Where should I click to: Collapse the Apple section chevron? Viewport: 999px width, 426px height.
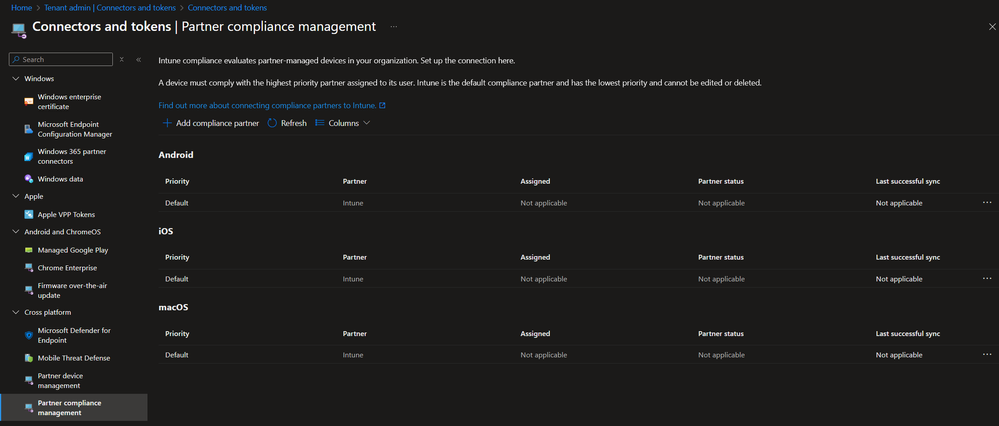(x=15, y=197)
